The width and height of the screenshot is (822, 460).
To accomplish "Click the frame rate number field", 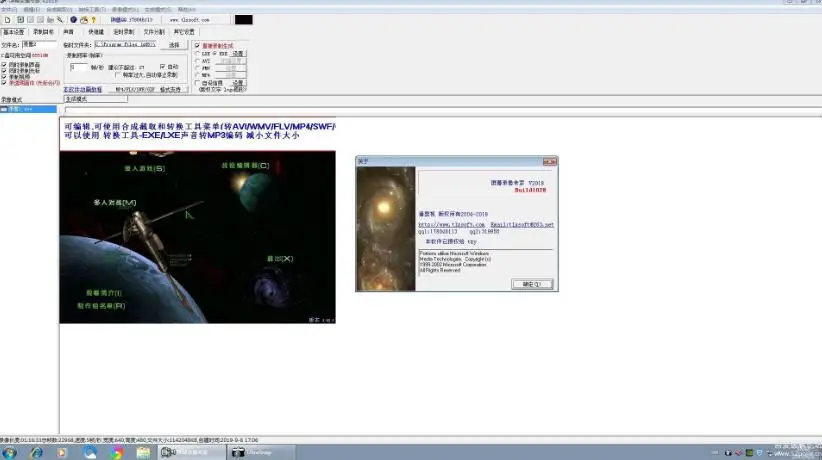I will [79, 67].
